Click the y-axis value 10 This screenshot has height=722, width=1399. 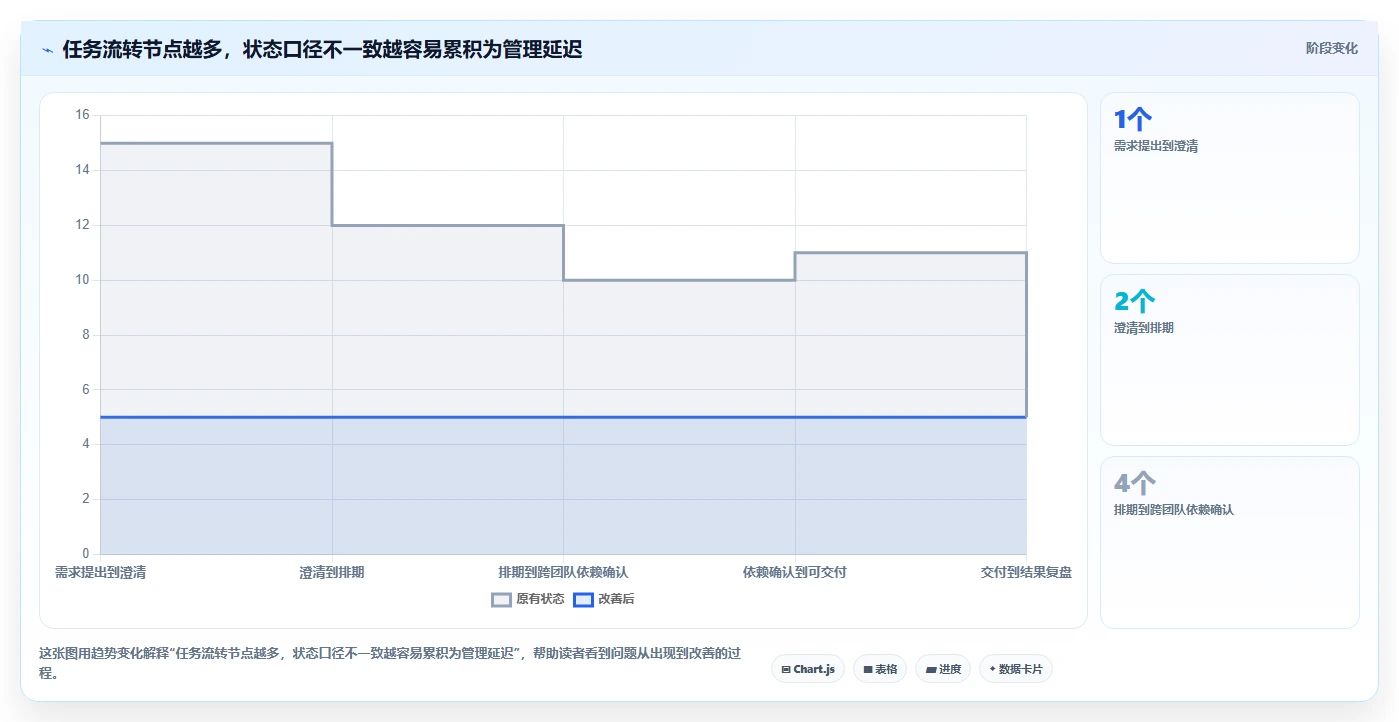[82, 280]
